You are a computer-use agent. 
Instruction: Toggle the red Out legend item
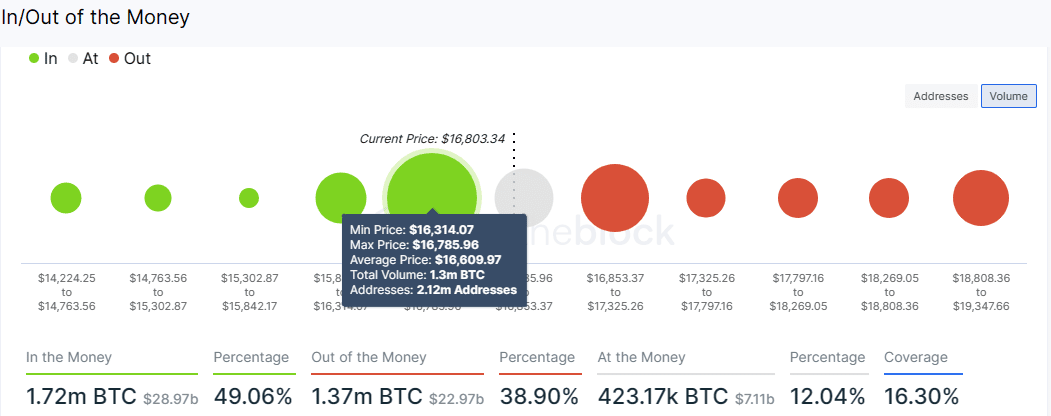(129, 59)
